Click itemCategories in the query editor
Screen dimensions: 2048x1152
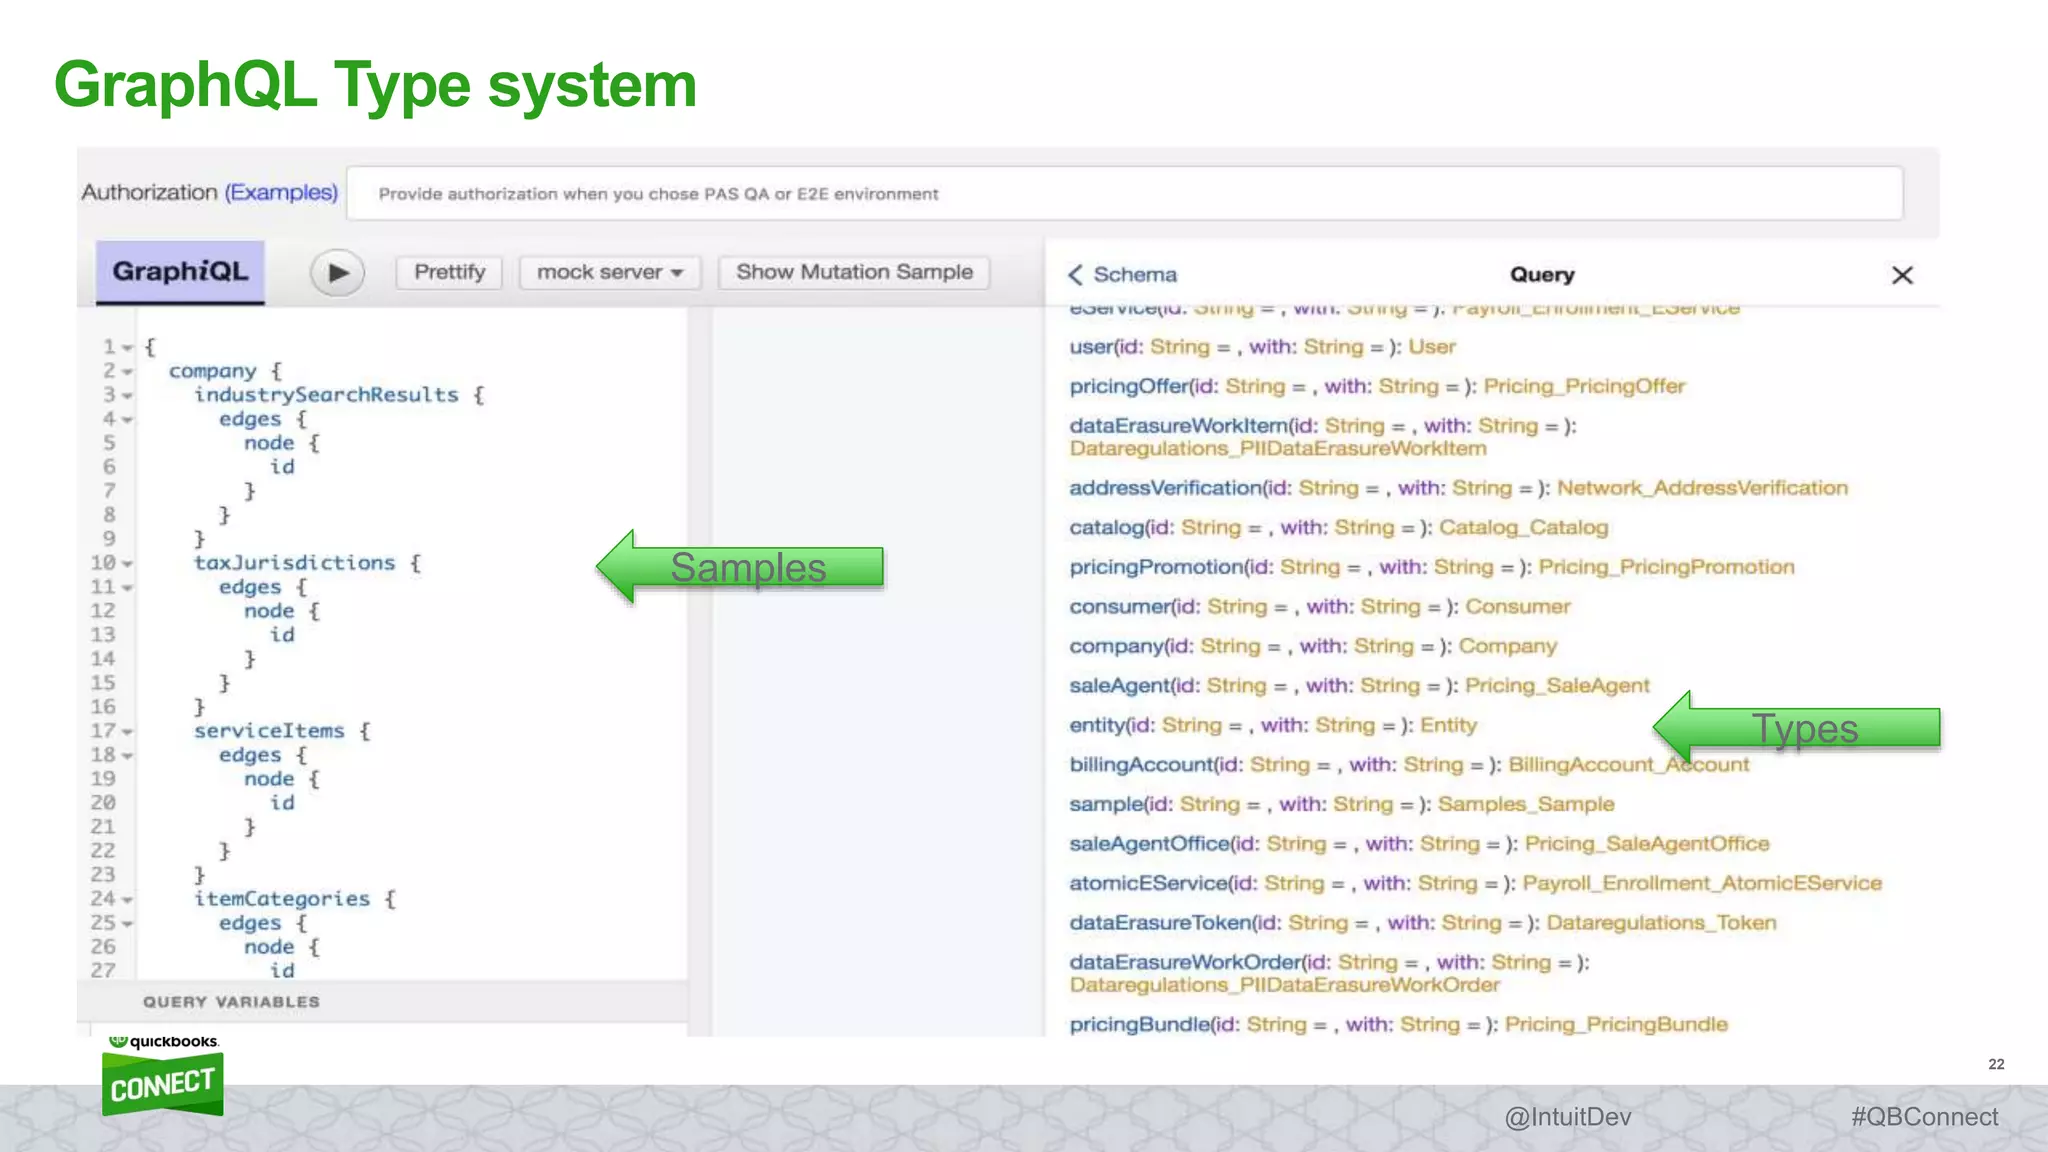coord(282,899)
